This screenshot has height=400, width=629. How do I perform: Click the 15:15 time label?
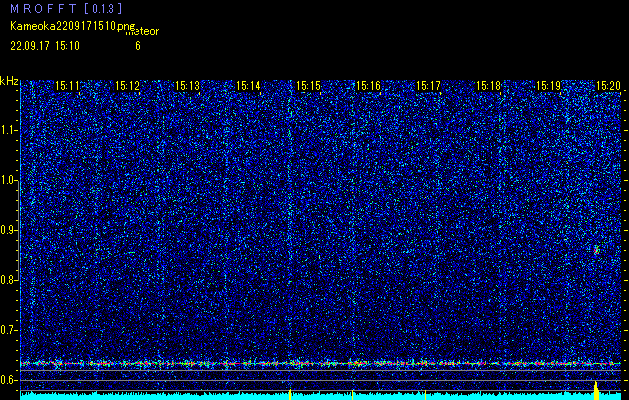click(308, 85)
